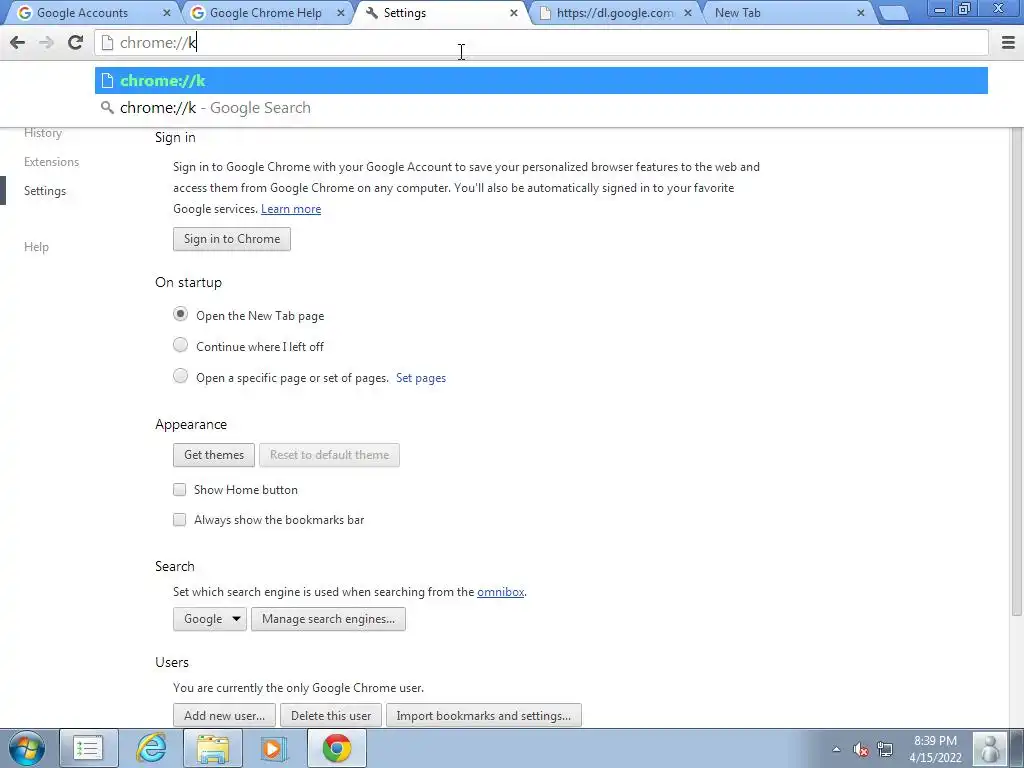Click the Get themes button
Screen dimensions: 1024x768
214,455
